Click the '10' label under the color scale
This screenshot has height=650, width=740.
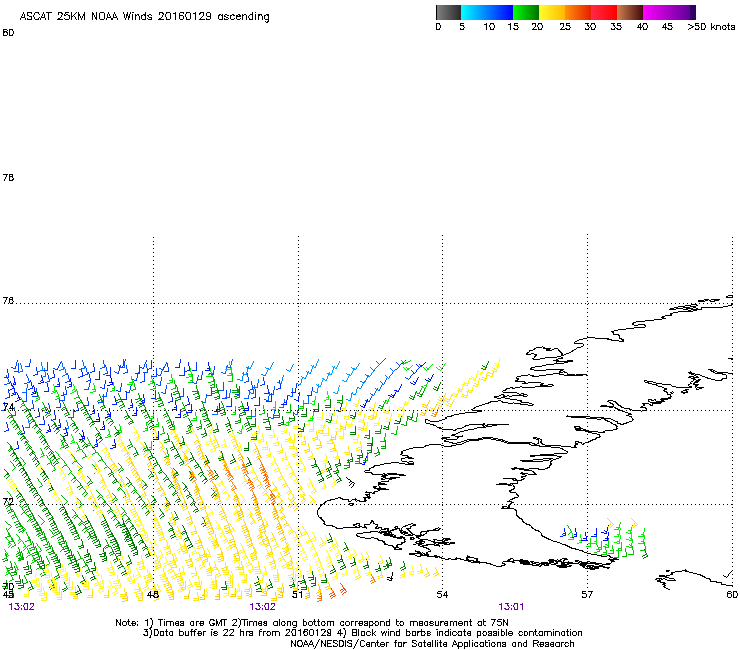click(x=489, y=27)
